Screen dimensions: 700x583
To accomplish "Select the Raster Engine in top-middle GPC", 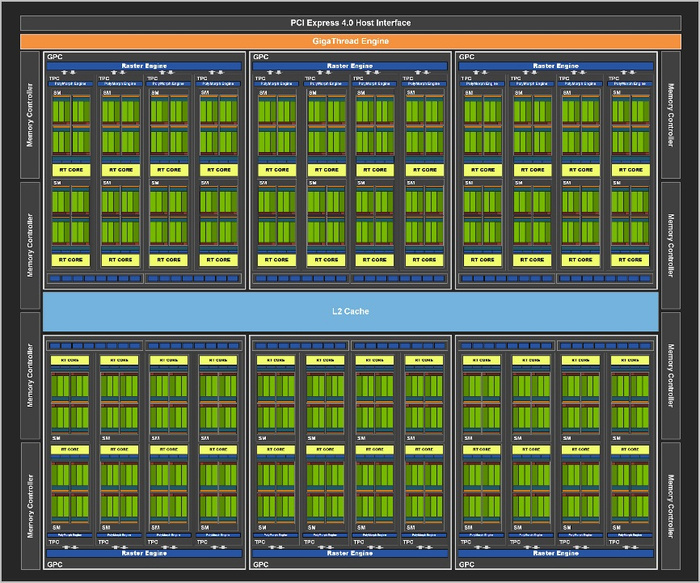I will tap(350, 66).
